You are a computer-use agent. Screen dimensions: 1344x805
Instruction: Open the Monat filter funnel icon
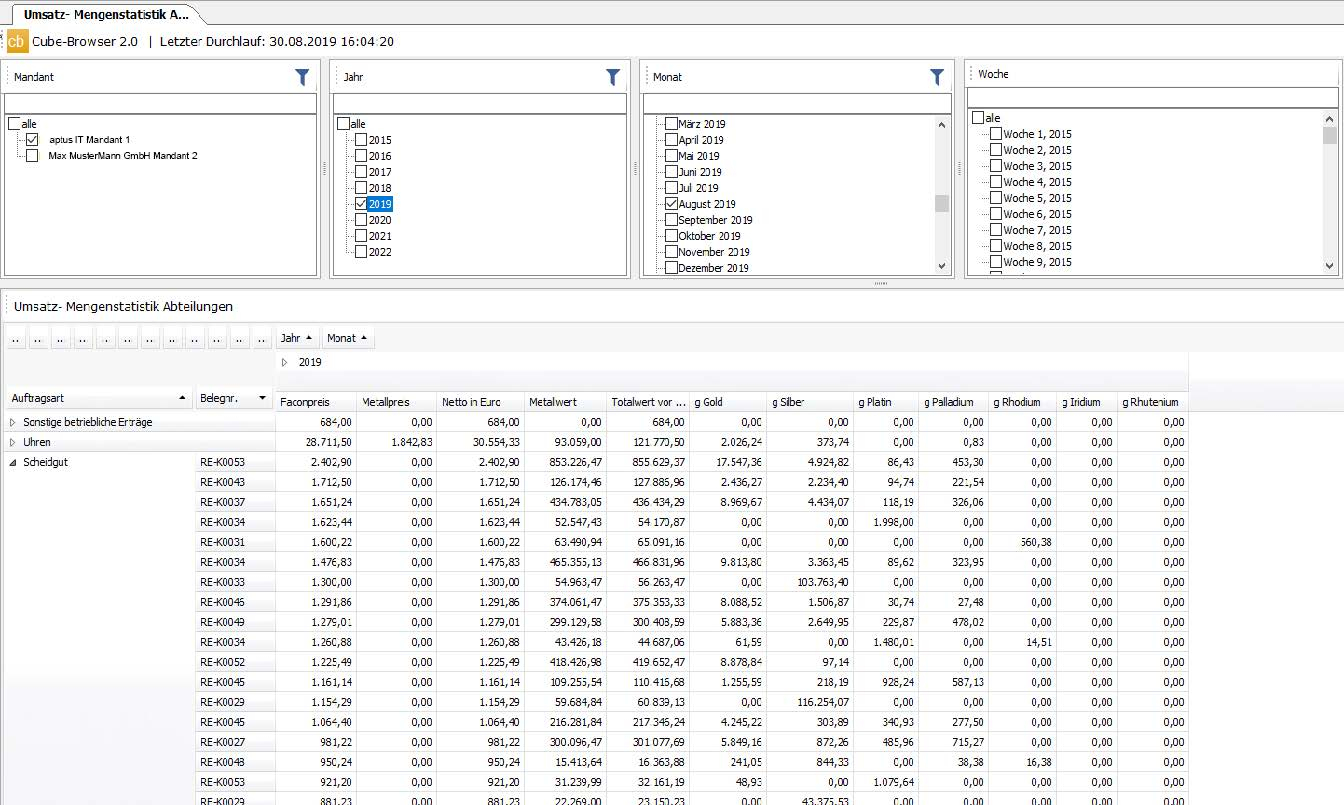click(x=936, y=77)
